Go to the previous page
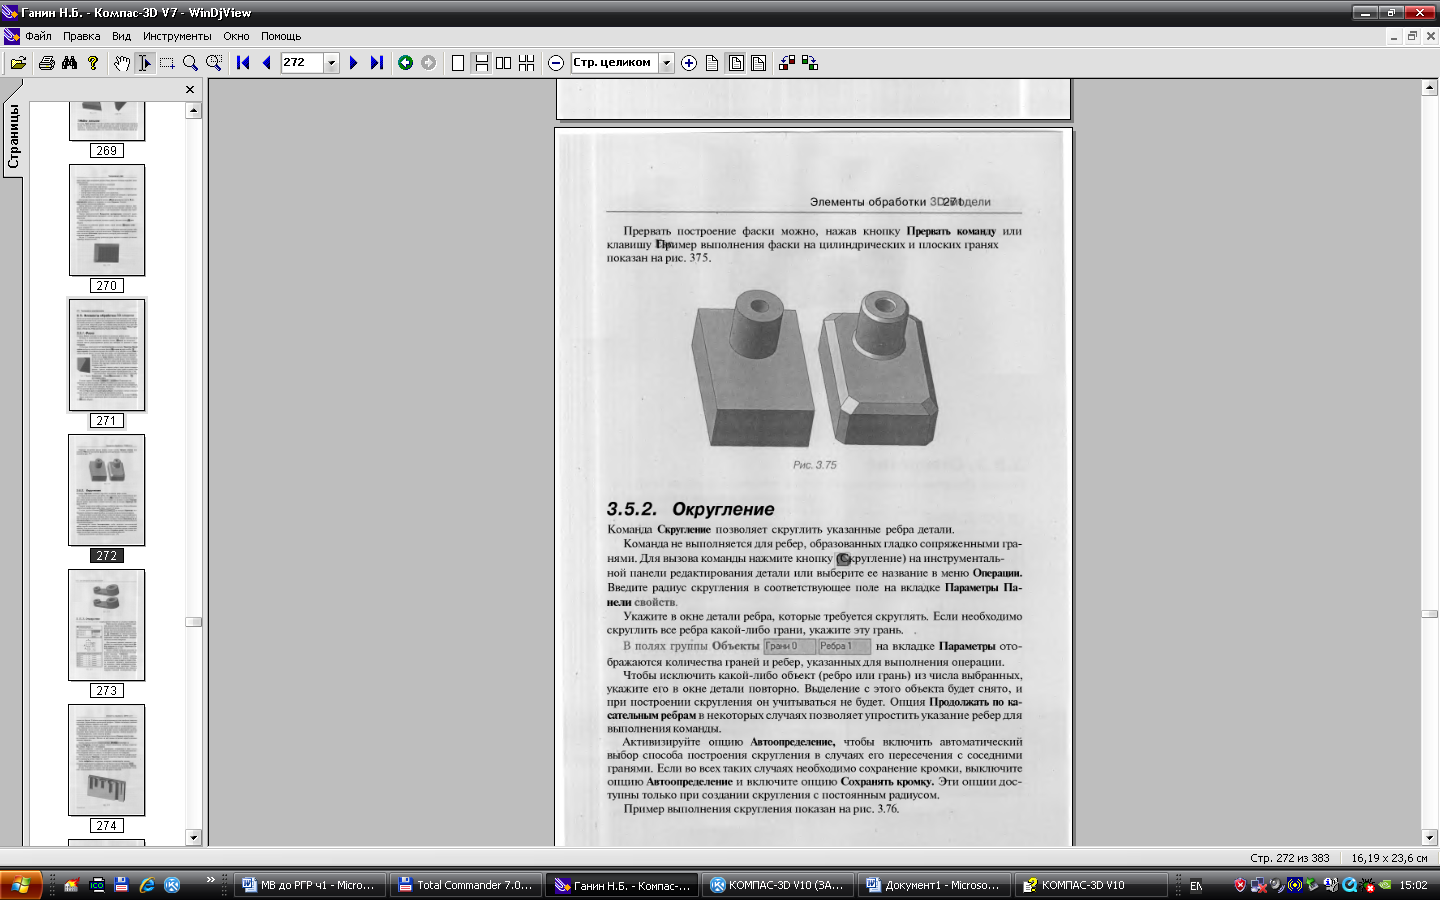This screenshot has height=900, width=1440. coord(266,63)
